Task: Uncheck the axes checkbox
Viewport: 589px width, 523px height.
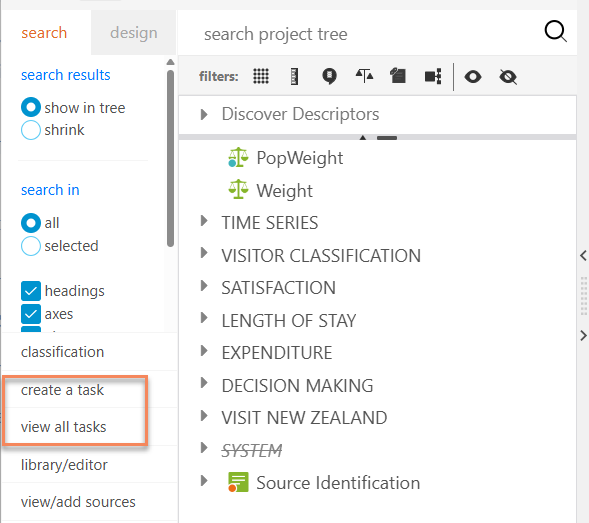Action: pos(31,314)
